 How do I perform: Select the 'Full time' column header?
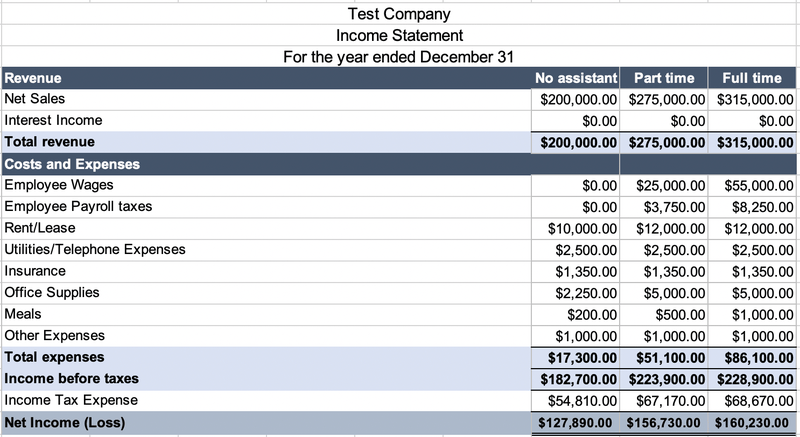pos(752,78)
